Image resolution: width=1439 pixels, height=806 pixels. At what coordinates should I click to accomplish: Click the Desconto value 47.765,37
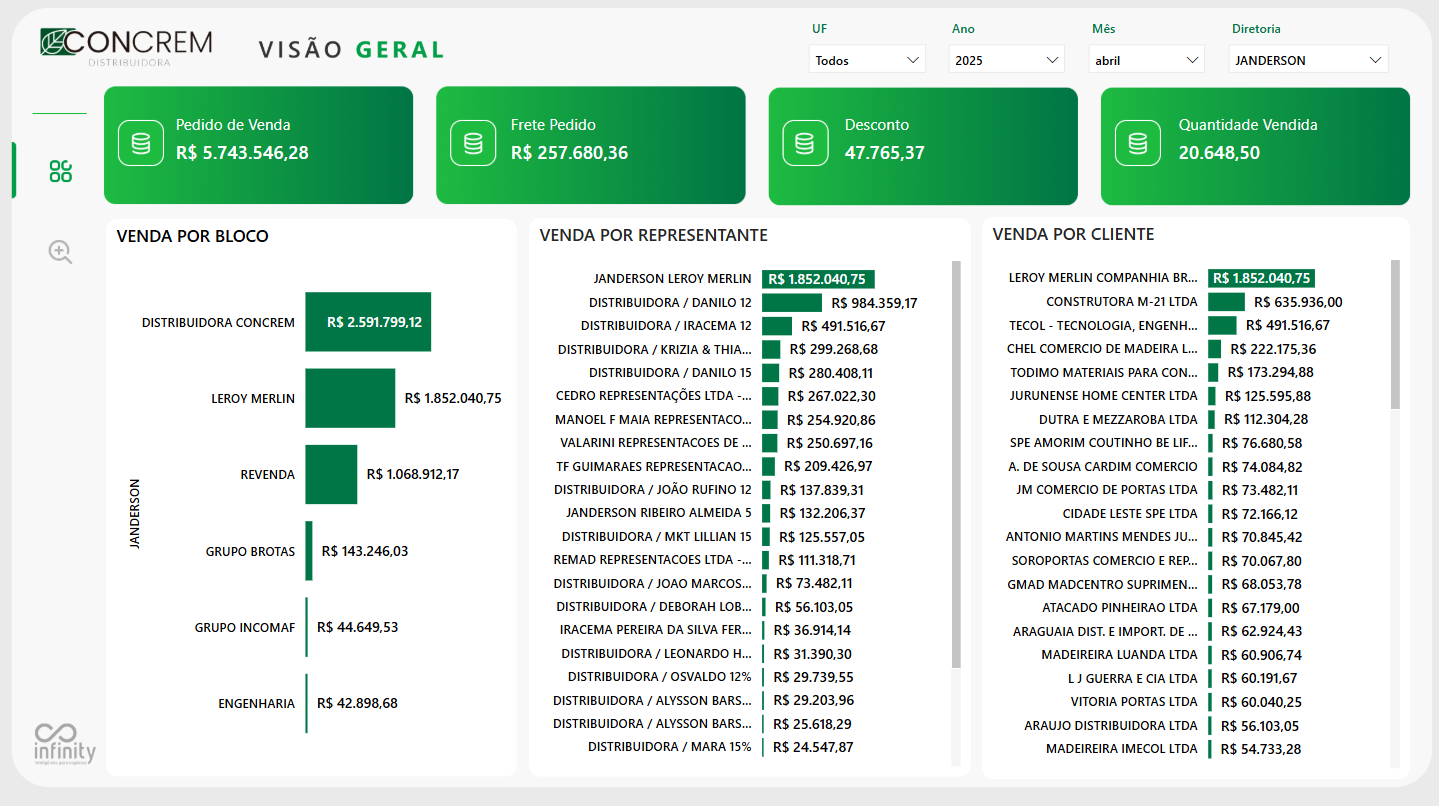[885, 153]
